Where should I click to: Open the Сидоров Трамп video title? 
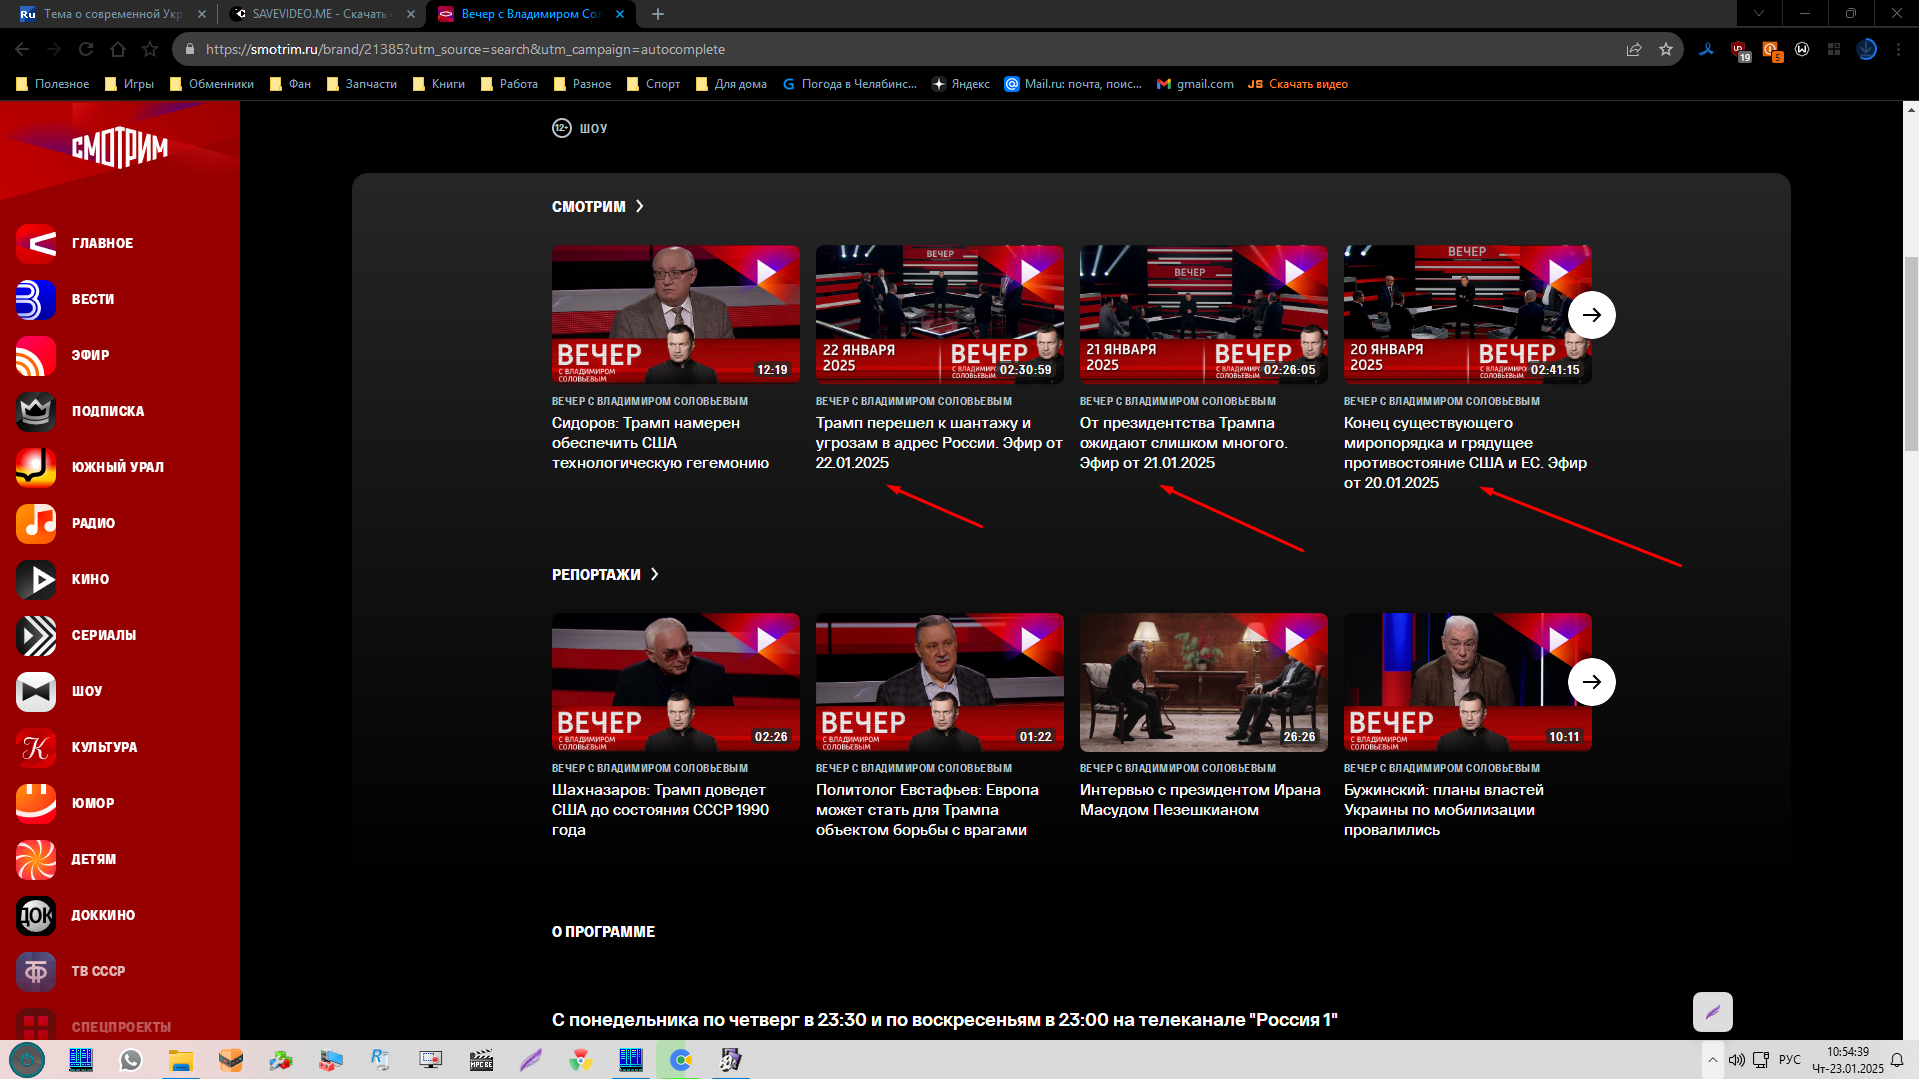coord(660,443)
